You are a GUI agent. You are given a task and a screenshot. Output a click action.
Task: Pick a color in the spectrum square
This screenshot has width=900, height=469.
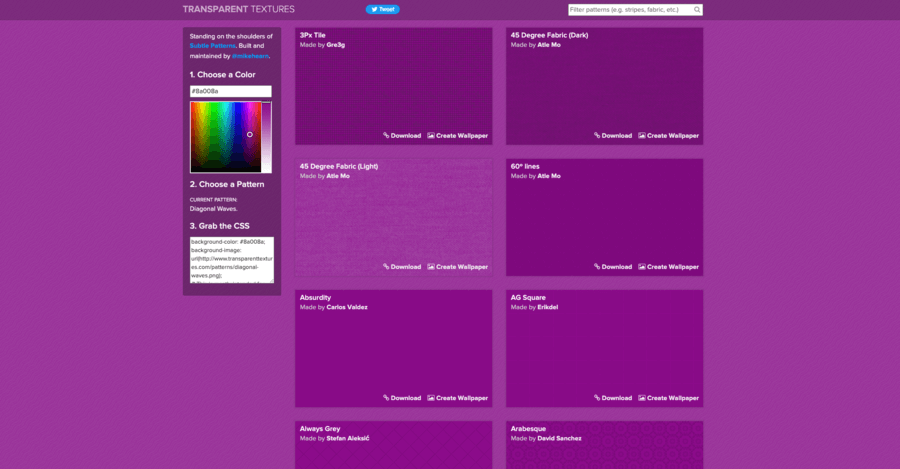[x=226, y=137]
